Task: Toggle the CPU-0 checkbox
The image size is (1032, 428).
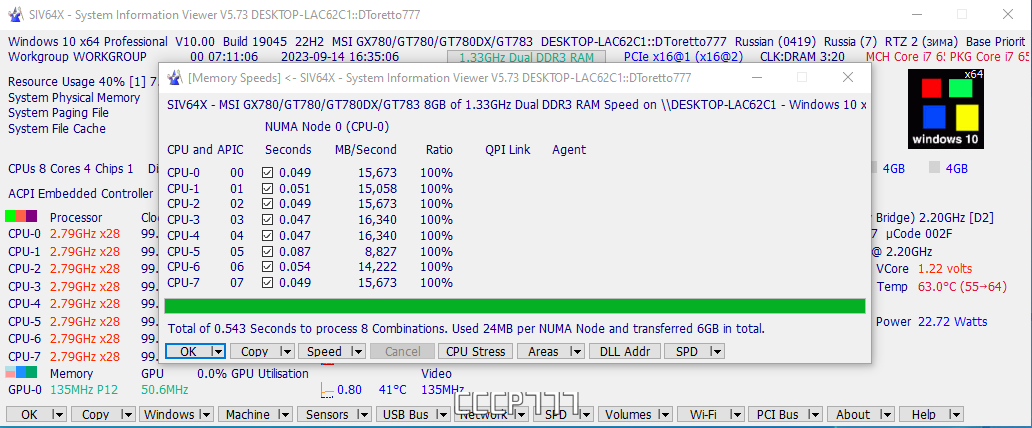Action: click(267, 173)
